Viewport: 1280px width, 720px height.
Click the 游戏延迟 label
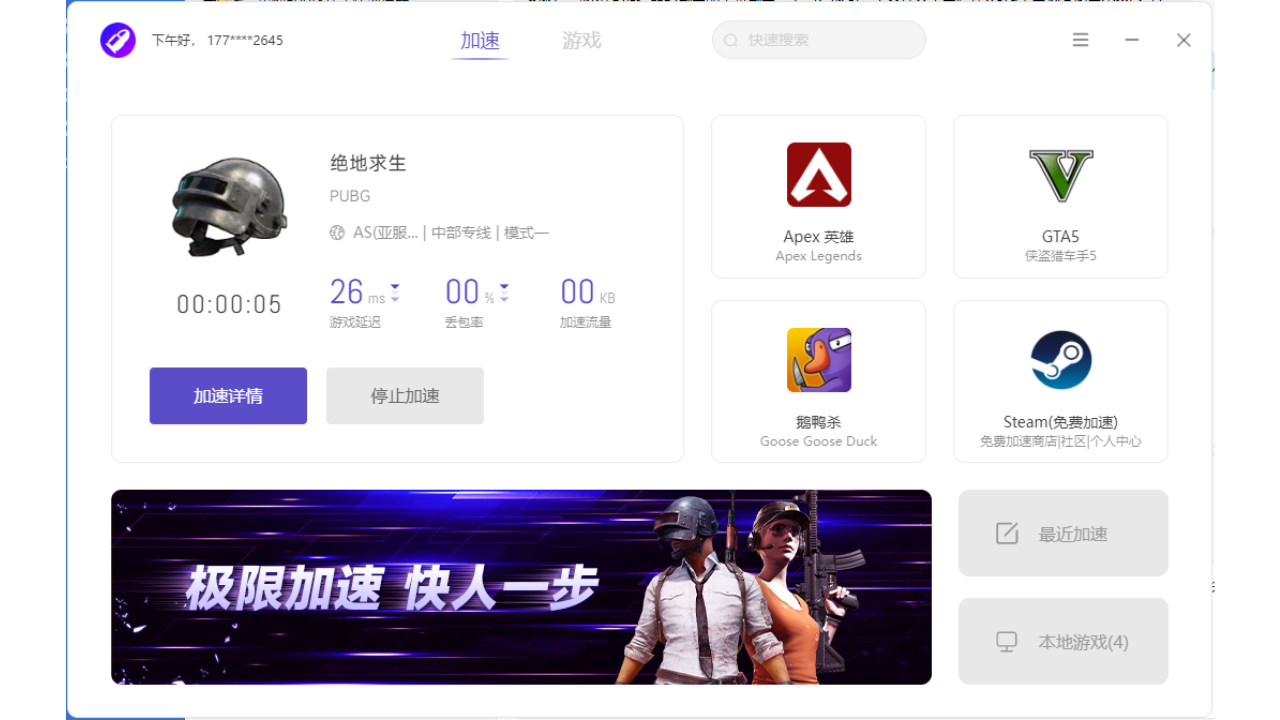355,322
